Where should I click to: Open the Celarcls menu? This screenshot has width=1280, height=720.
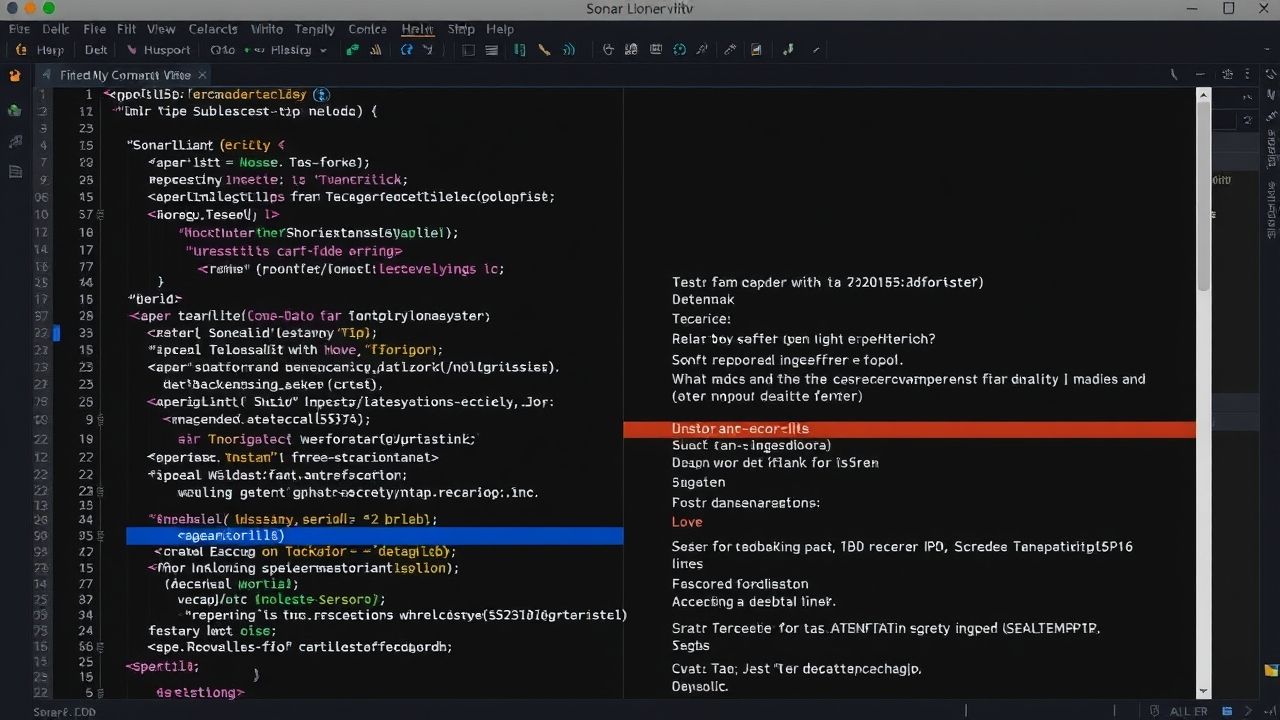[x=213, y=29]
